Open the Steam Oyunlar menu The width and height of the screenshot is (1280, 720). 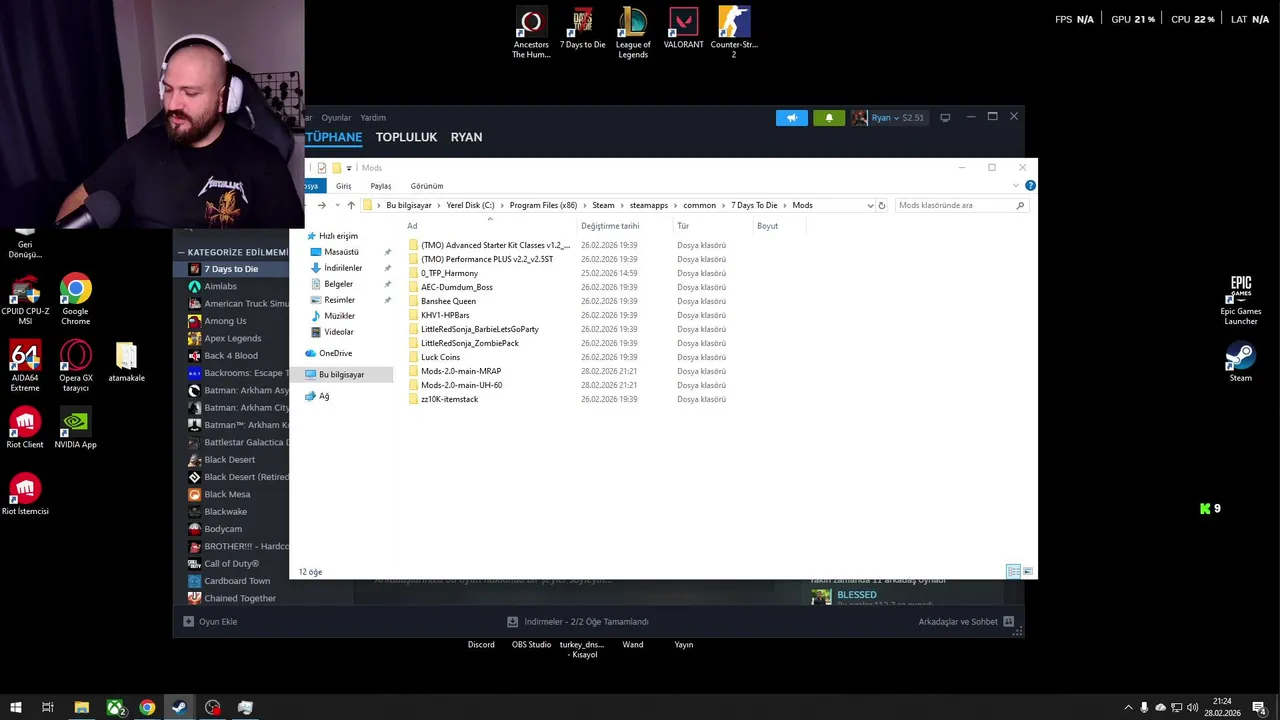[336, 118]
